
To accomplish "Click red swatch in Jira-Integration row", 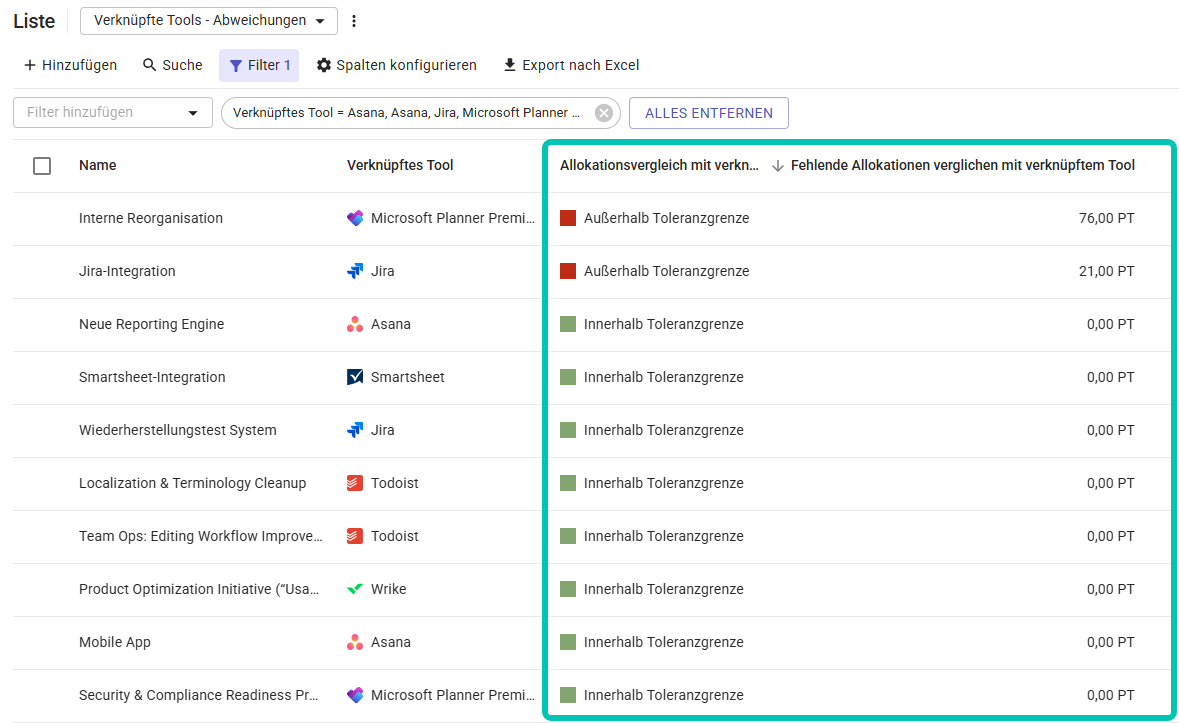I will coord(568,271).
